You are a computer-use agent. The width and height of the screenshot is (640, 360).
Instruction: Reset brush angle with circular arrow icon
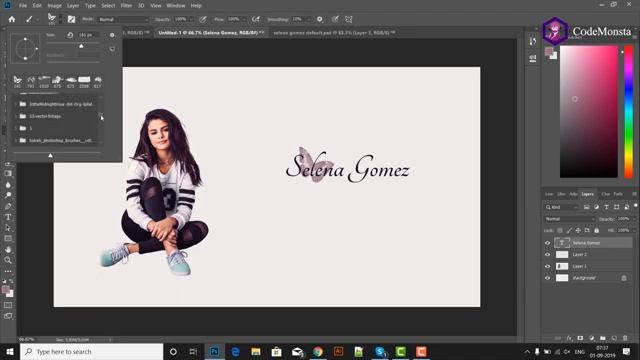[70, 35]
